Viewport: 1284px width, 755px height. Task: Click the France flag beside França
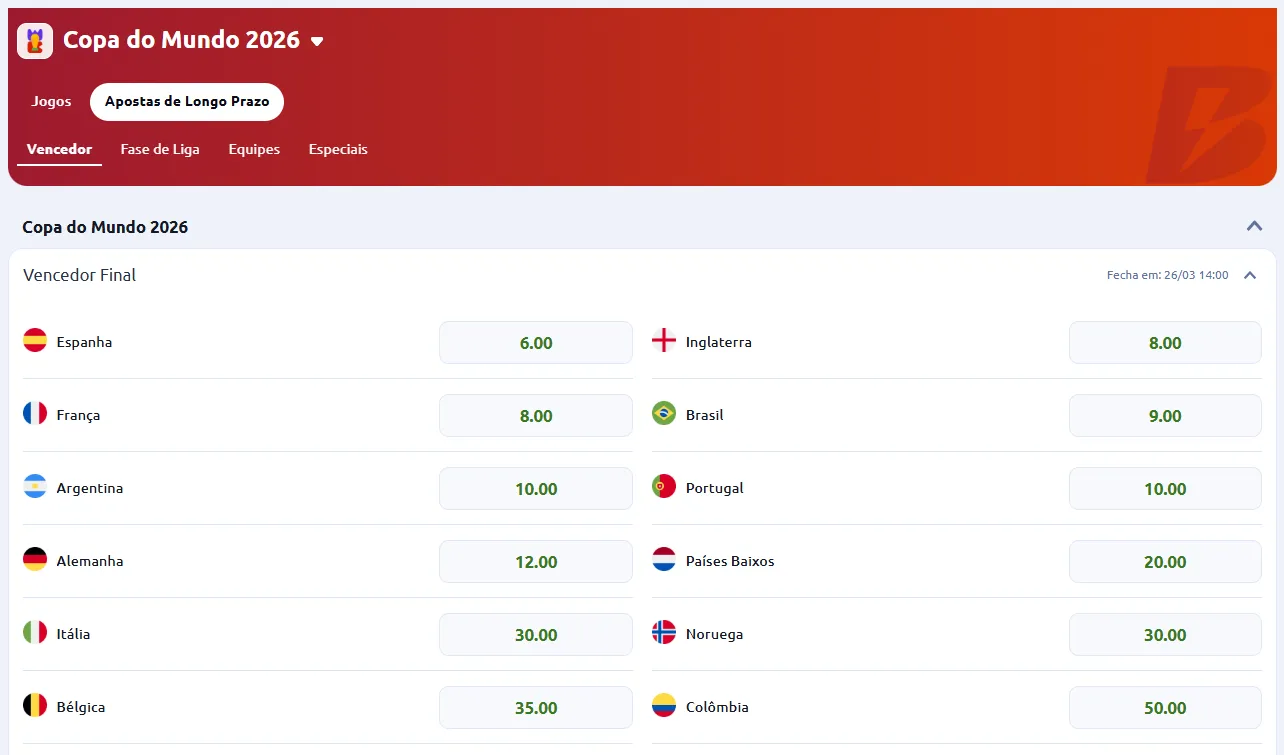[x=33, y=413]
